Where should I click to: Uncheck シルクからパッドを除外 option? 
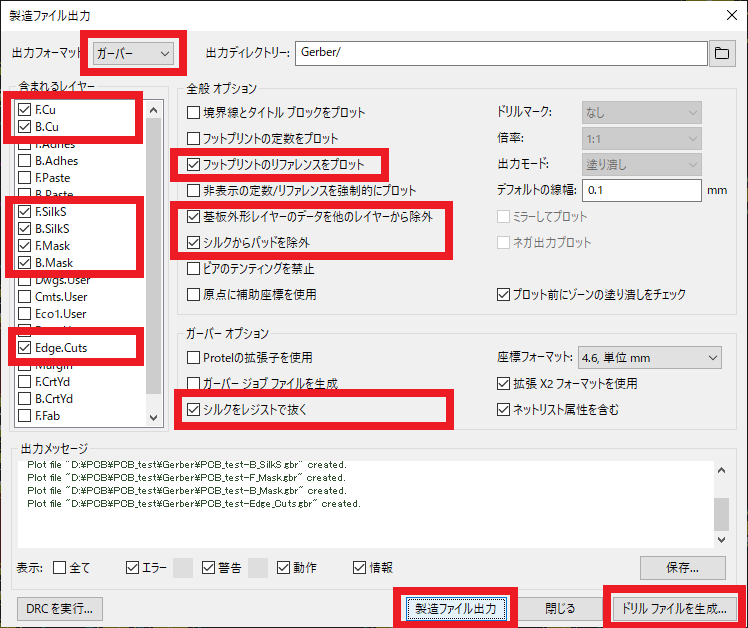(x=195, y=242)
